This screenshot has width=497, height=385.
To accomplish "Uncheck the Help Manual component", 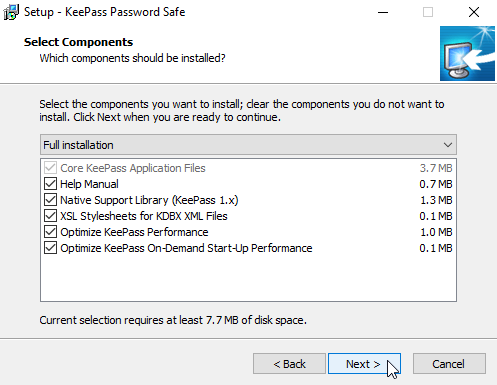I will click(50, 184).
